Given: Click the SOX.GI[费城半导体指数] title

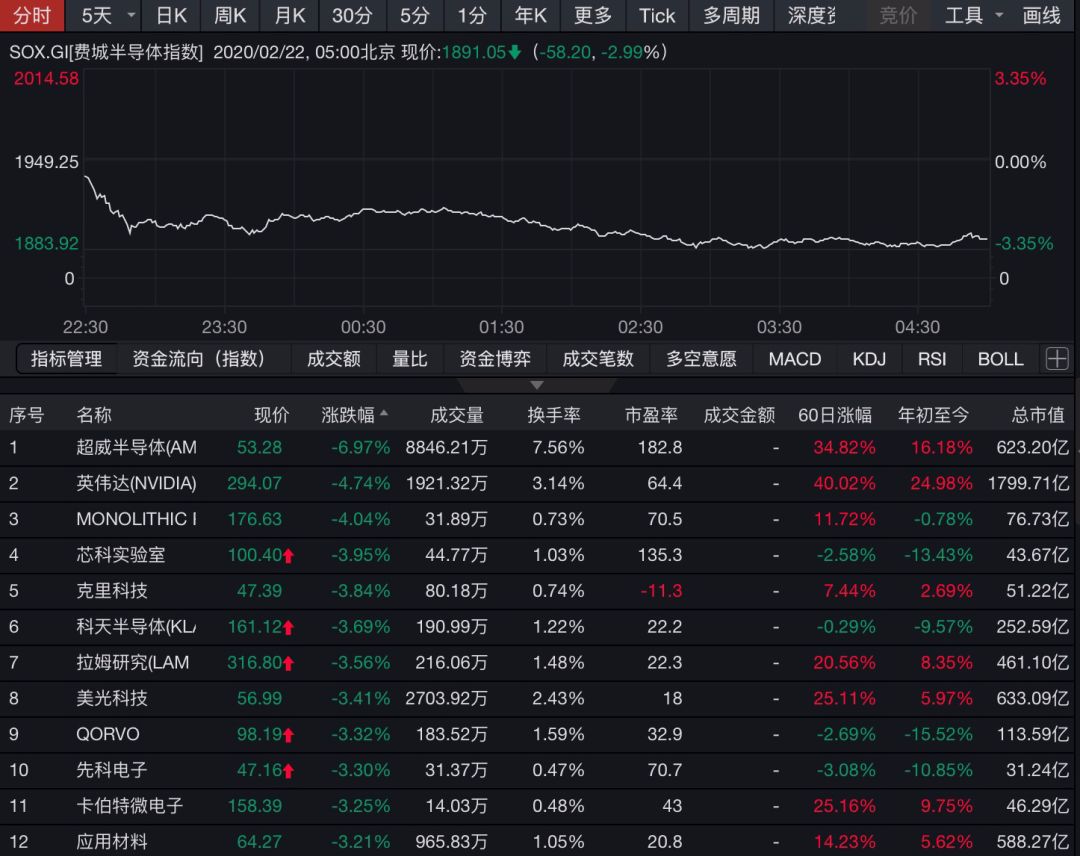Looking at the screenshot, I should [x=106, y=52].
